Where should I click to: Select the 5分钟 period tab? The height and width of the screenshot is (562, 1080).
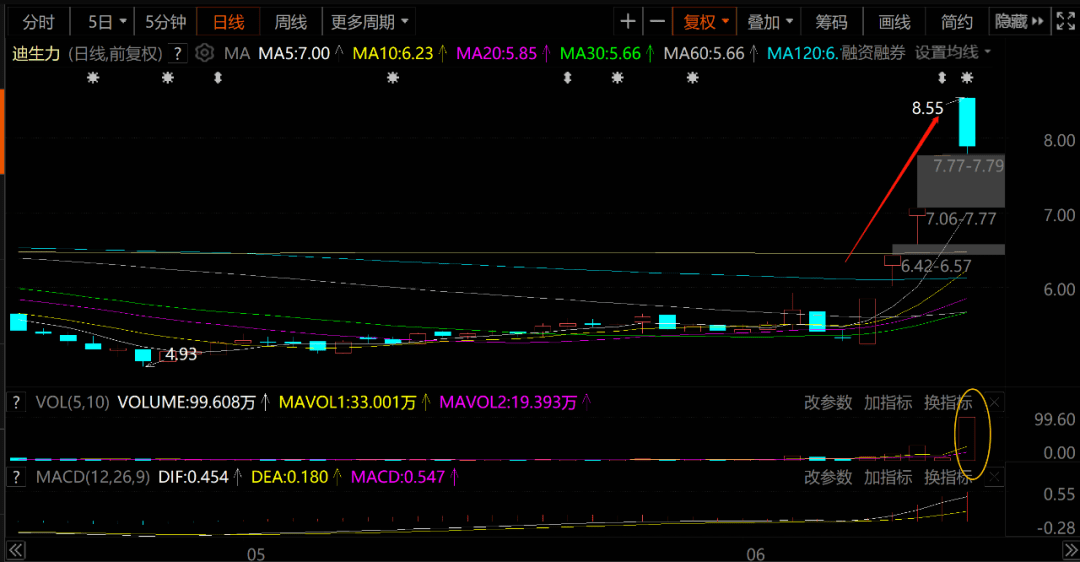[x=165, y=22]
